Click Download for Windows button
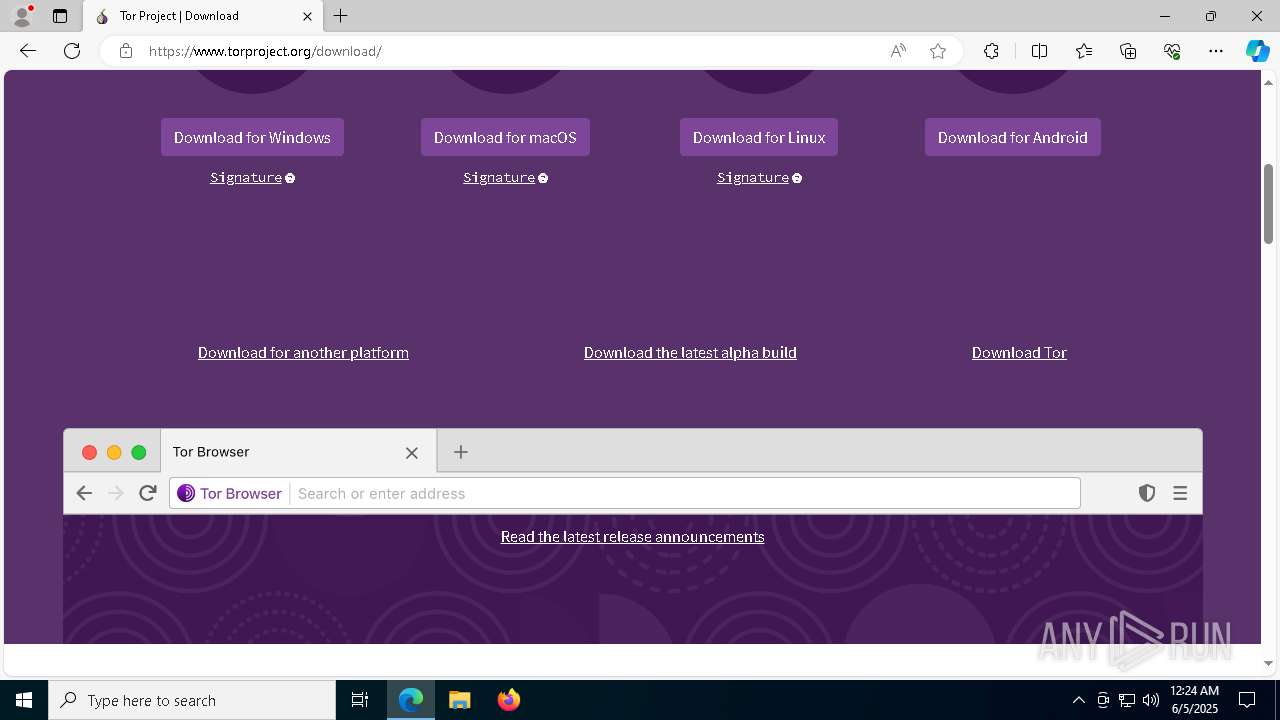 coord(252,137)
